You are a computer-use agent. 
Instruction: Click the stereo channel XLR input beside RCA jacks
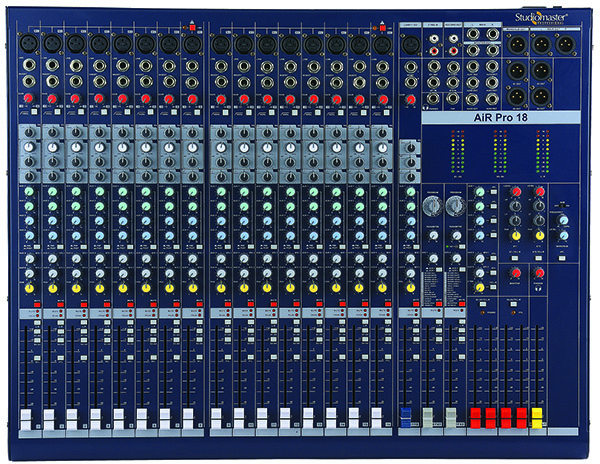pyautogui.click(x=410, y=44)
